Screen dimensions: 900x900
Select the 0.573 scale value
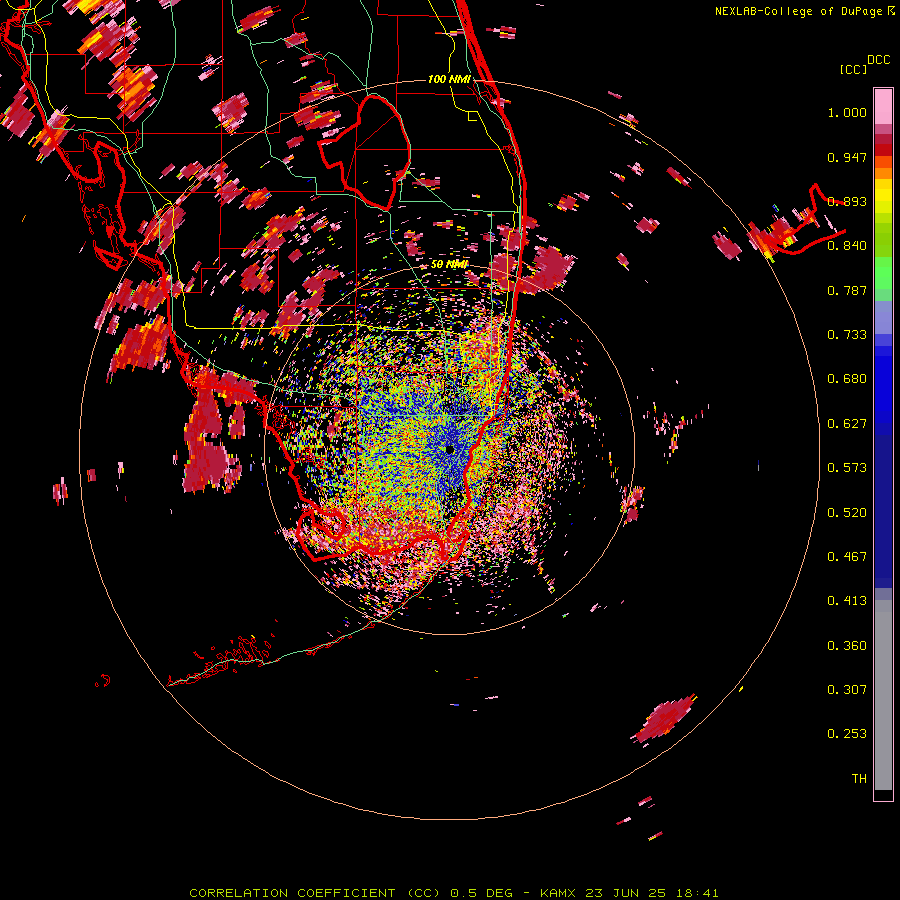[x=847, y=468]
